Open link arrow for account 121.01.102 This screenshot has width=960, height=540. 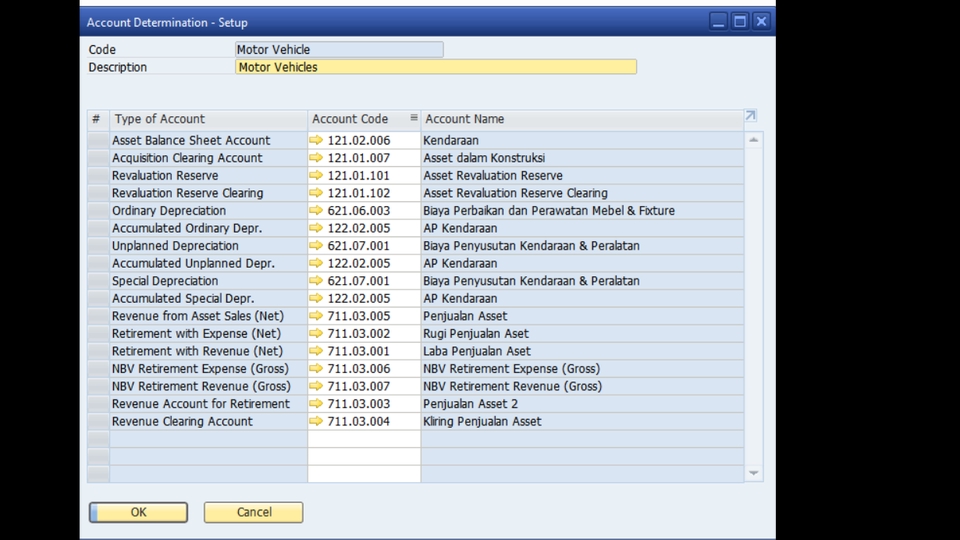click(x=315, y=193)
